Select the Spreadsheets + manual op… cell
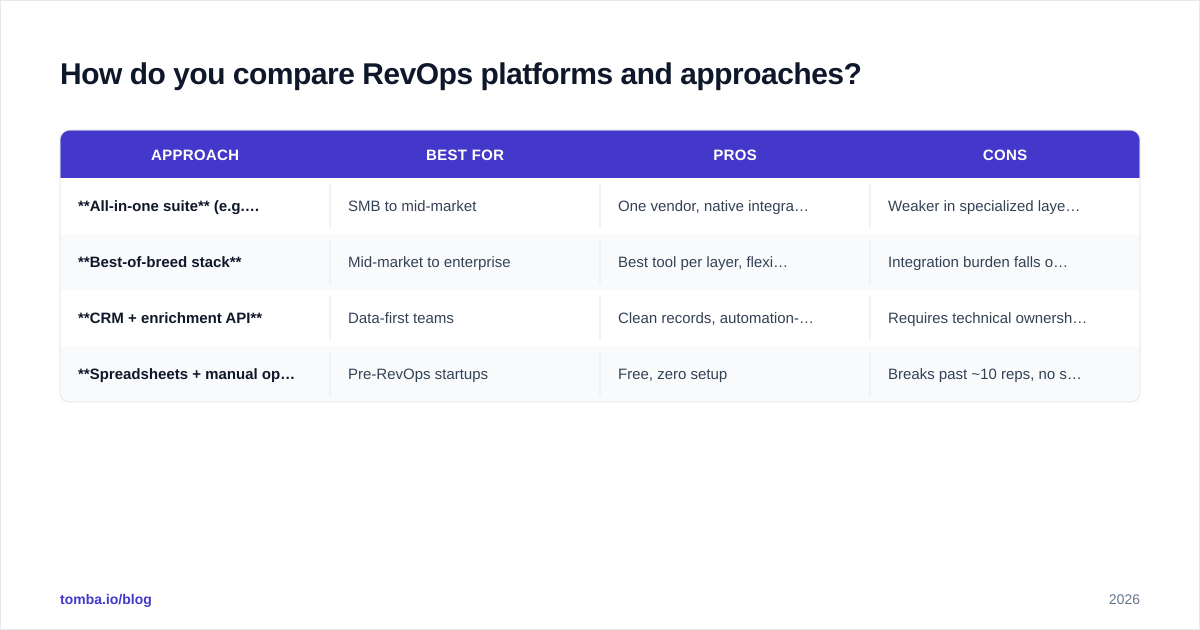Image resolution: width=1200 pixels, height=630 pixels. (195, 374)
